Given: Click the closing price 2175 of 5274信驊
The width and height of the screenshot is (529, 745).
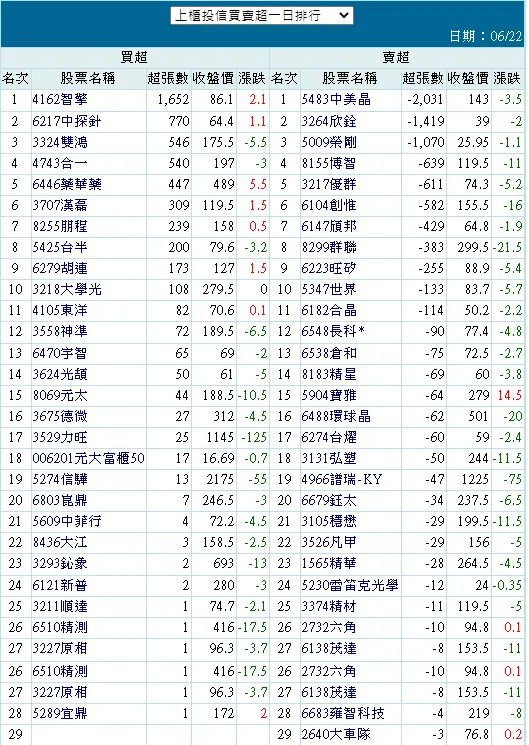Looking at the screenshot, I should [220, 479].
